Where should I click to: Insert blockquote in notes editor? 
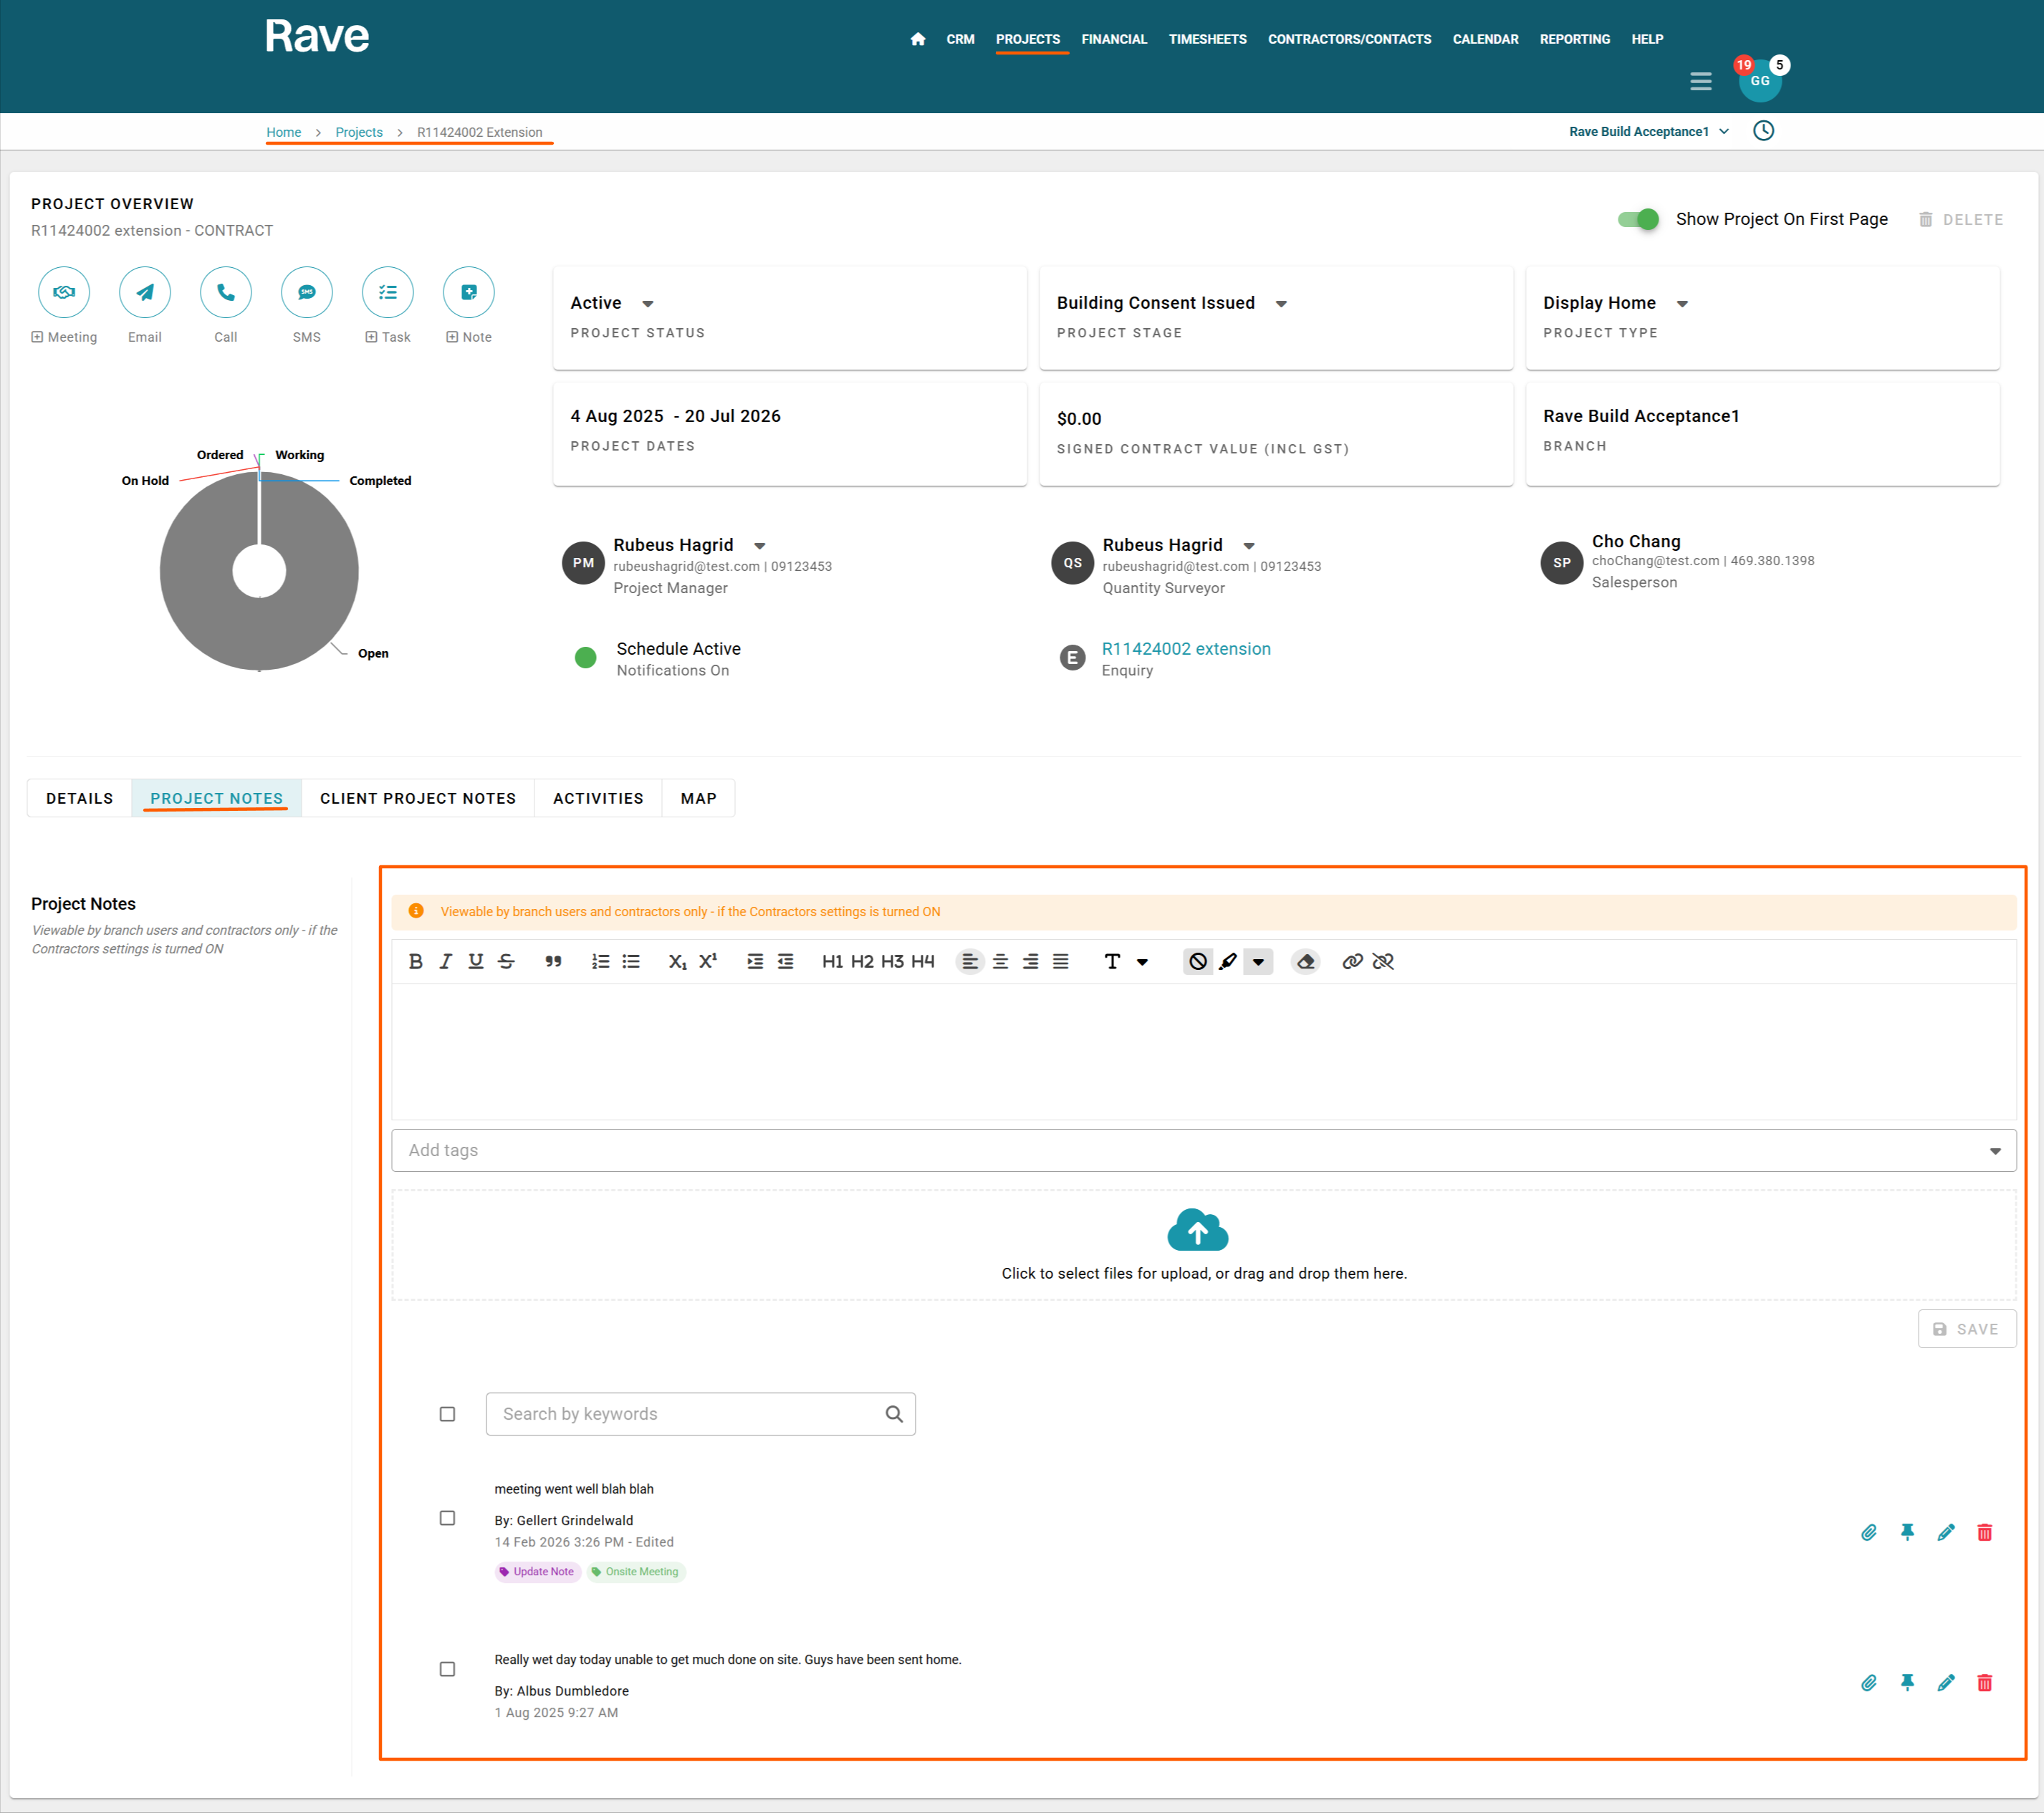pos(553,961)
